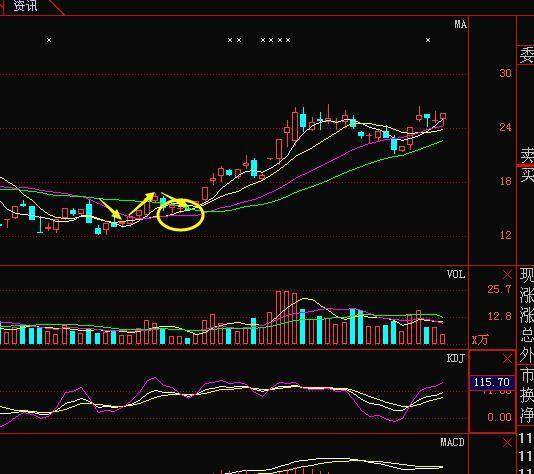The width and height of the screenshot is (534, 474).
Task: Click the yellow circle annotation on chart
Action: [x=180, y=215]
